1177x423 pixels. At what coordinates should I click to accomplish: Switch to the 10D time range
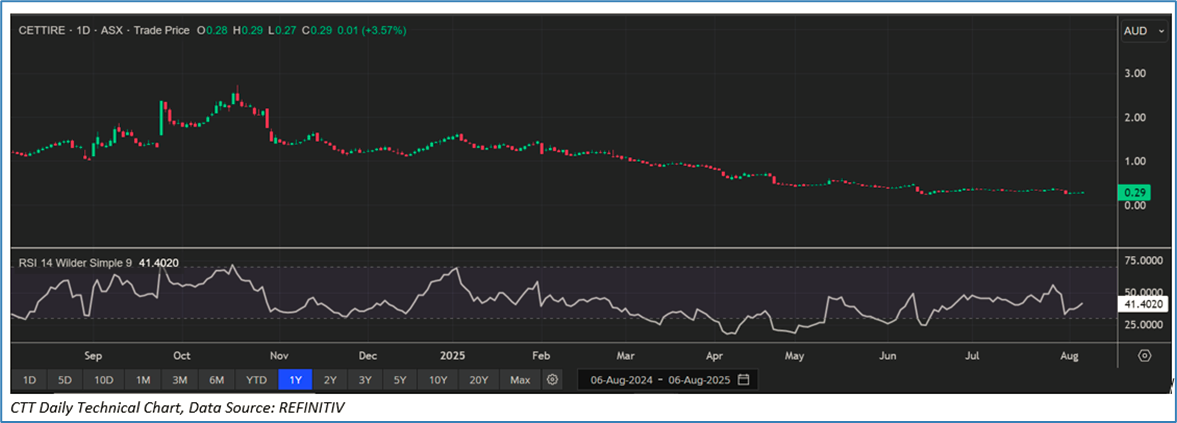(103, 380)
